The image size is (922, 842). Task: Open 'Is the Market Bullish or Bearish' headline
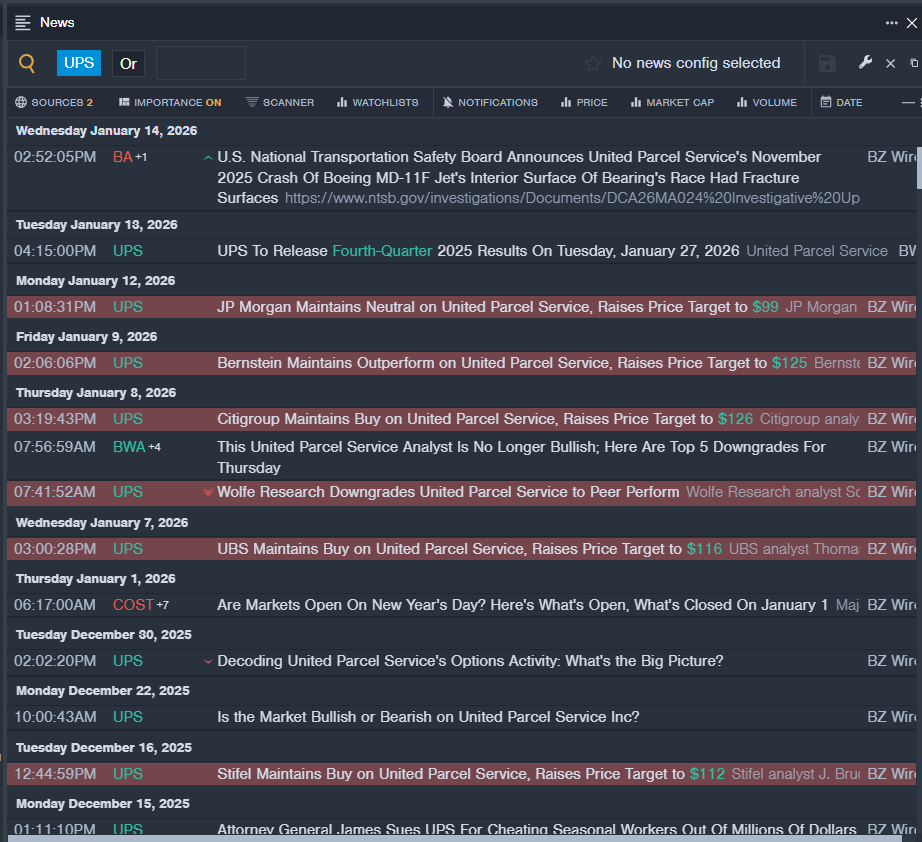tap(428, 717)
